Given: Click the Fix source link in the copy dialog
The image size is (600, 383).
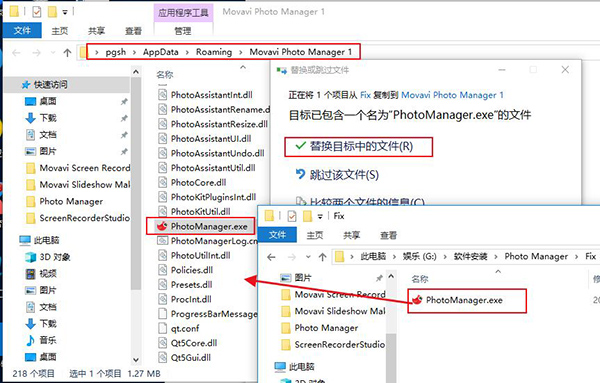Looking at the screenshot, I should click(x=365, y=95).
